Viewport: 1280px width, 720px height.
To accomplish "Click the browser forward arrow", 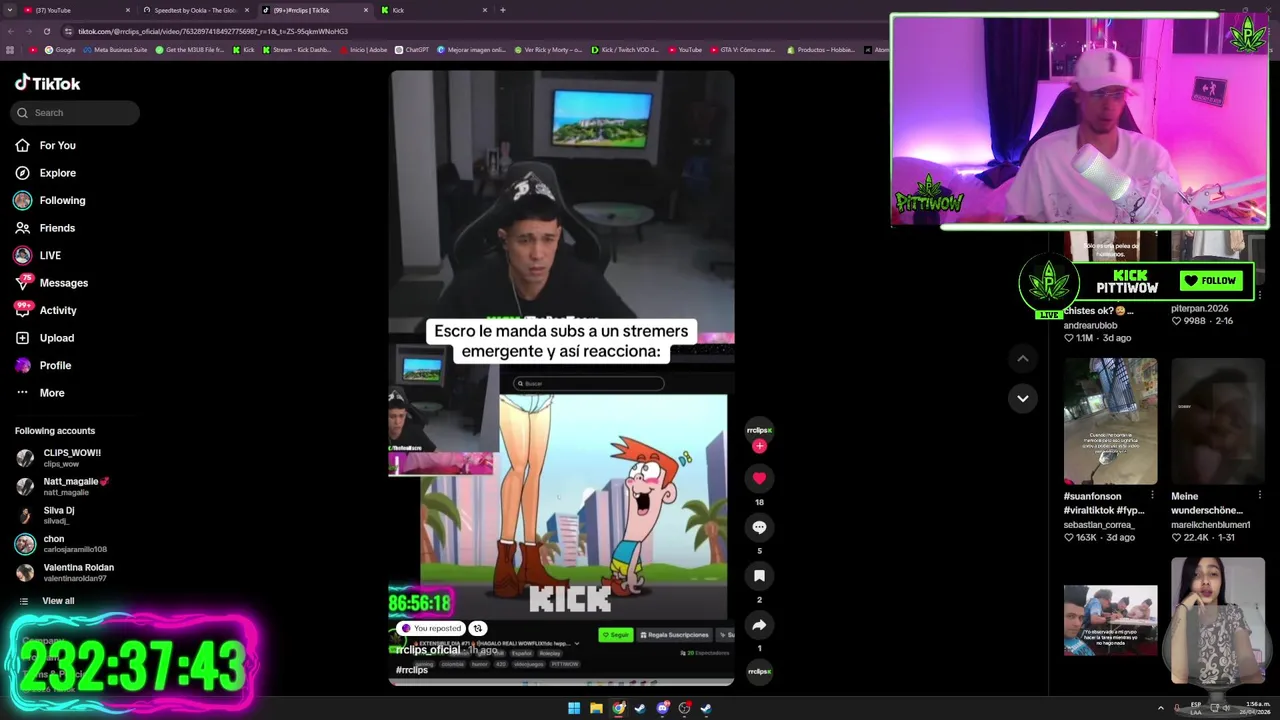I will (x=28, y=31).
